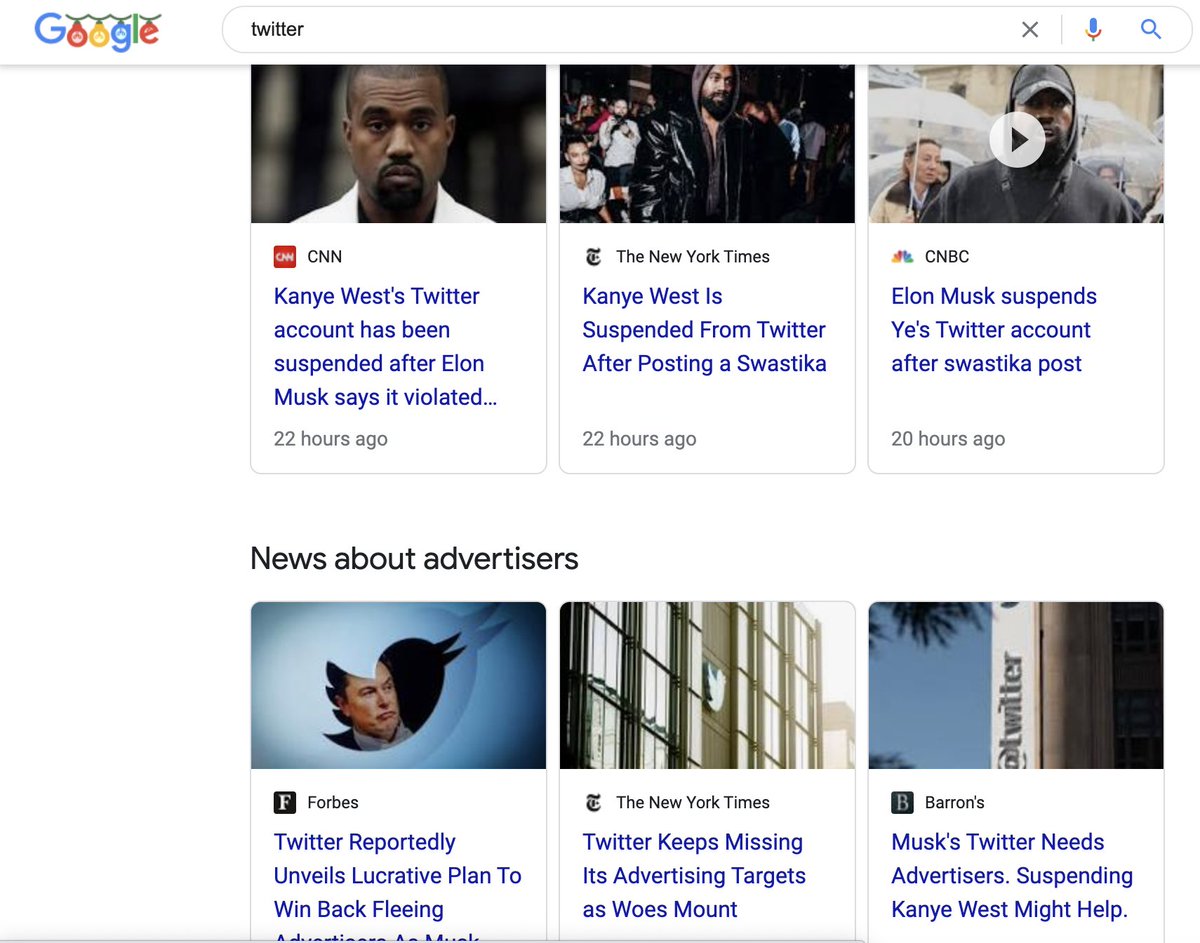Screen dimensions: 1200x943
Task: Click the 'CNBC' source name text
Action: 947,257
